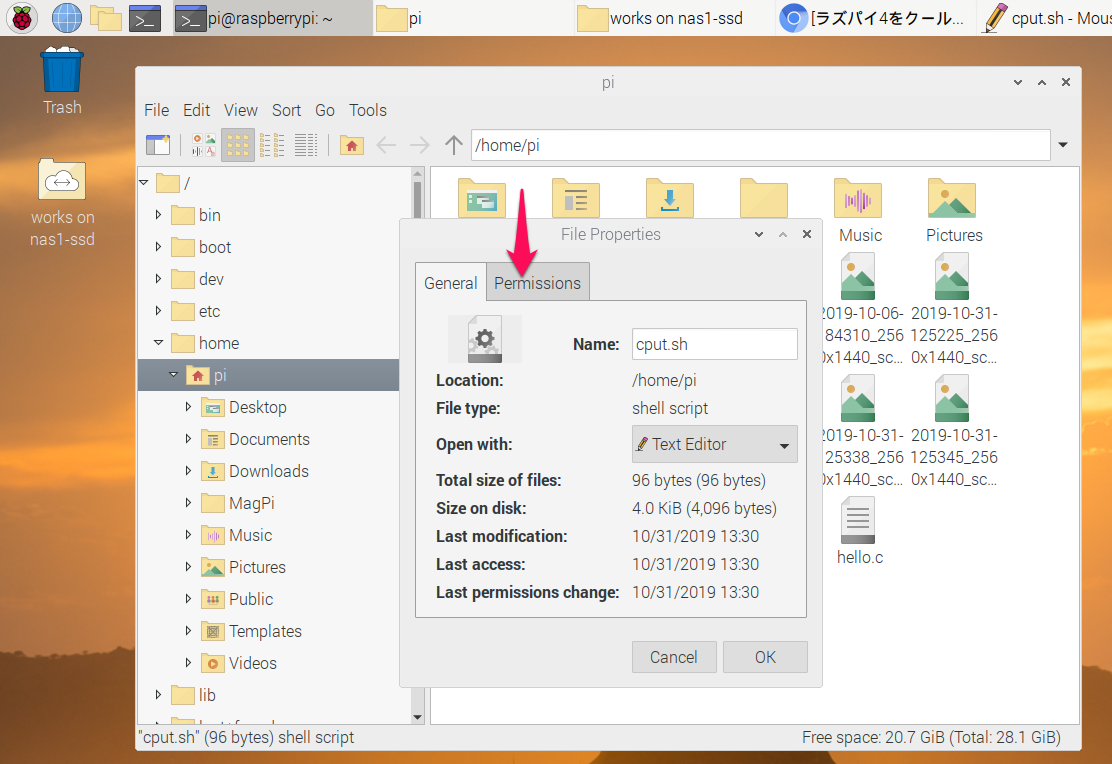Confirm File Properties with OK
Screen dimensions: 1112x764
pos(765,657)
